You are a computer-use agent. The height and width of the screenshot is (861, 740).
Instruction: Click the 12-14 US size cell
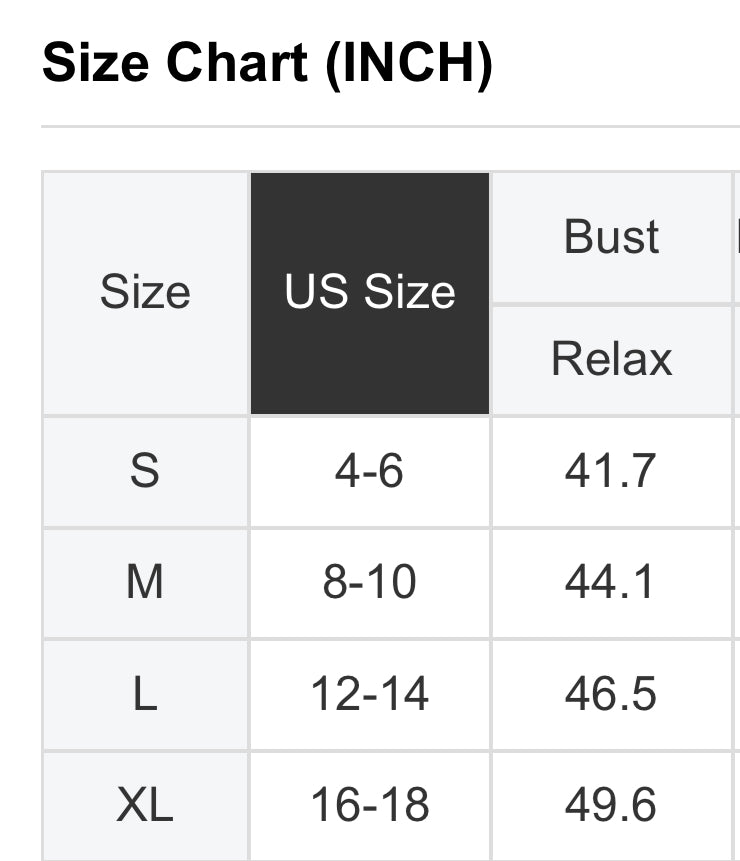point(370,694)
